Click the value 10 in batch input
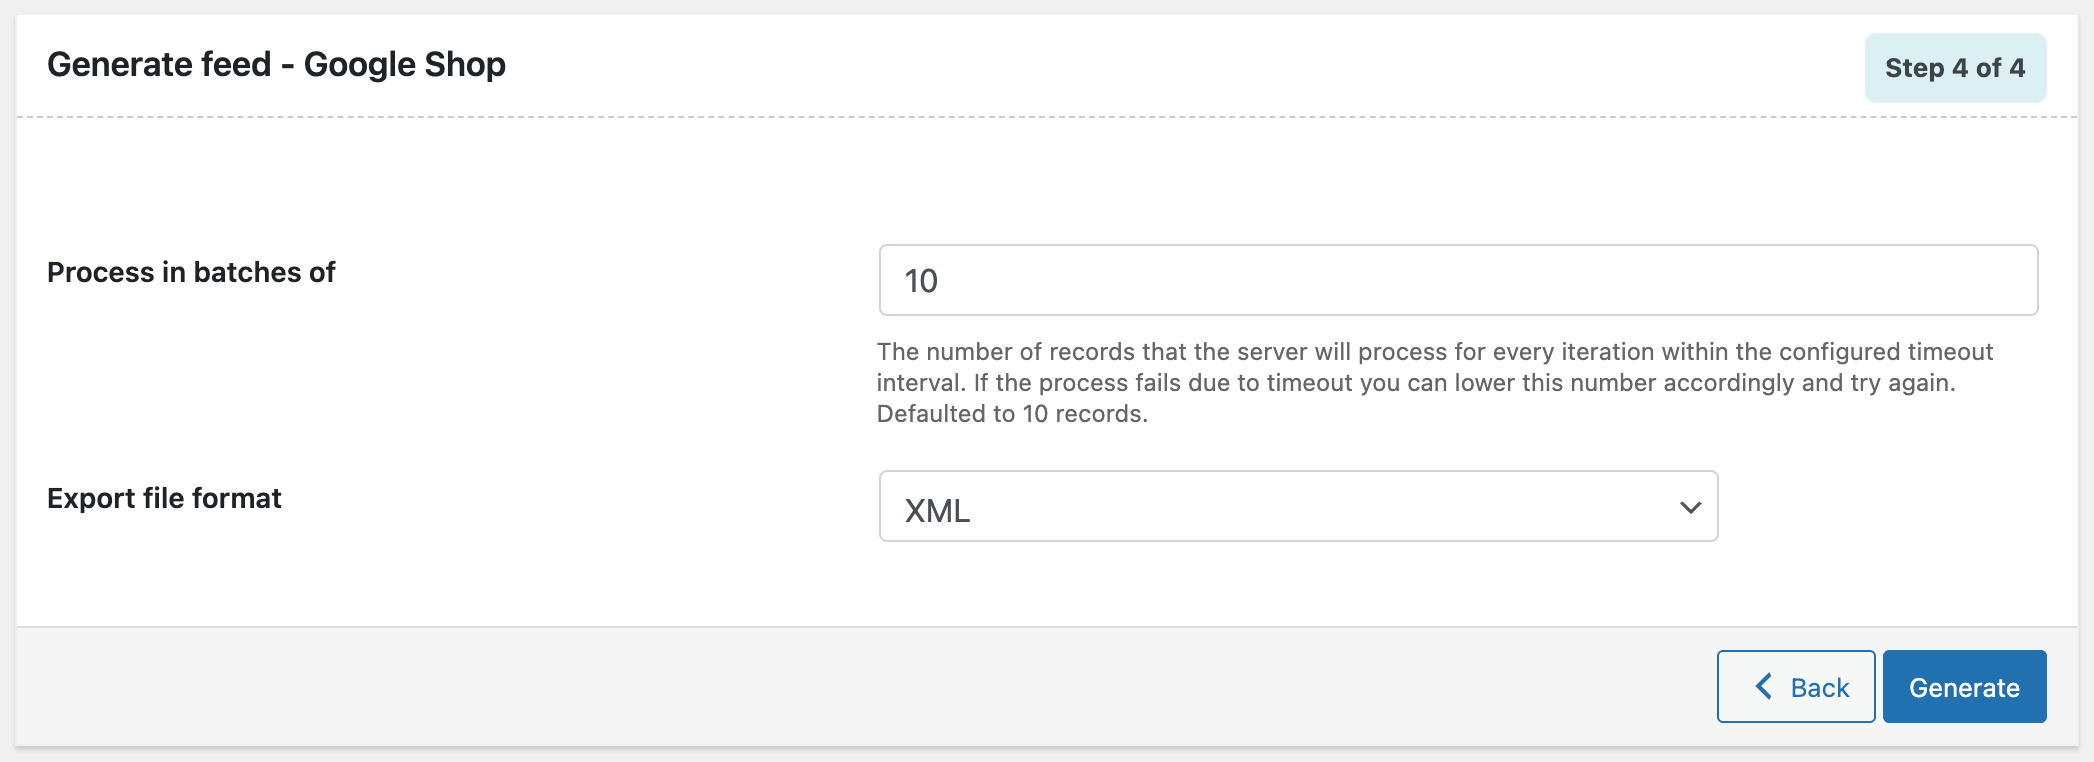 921,281
